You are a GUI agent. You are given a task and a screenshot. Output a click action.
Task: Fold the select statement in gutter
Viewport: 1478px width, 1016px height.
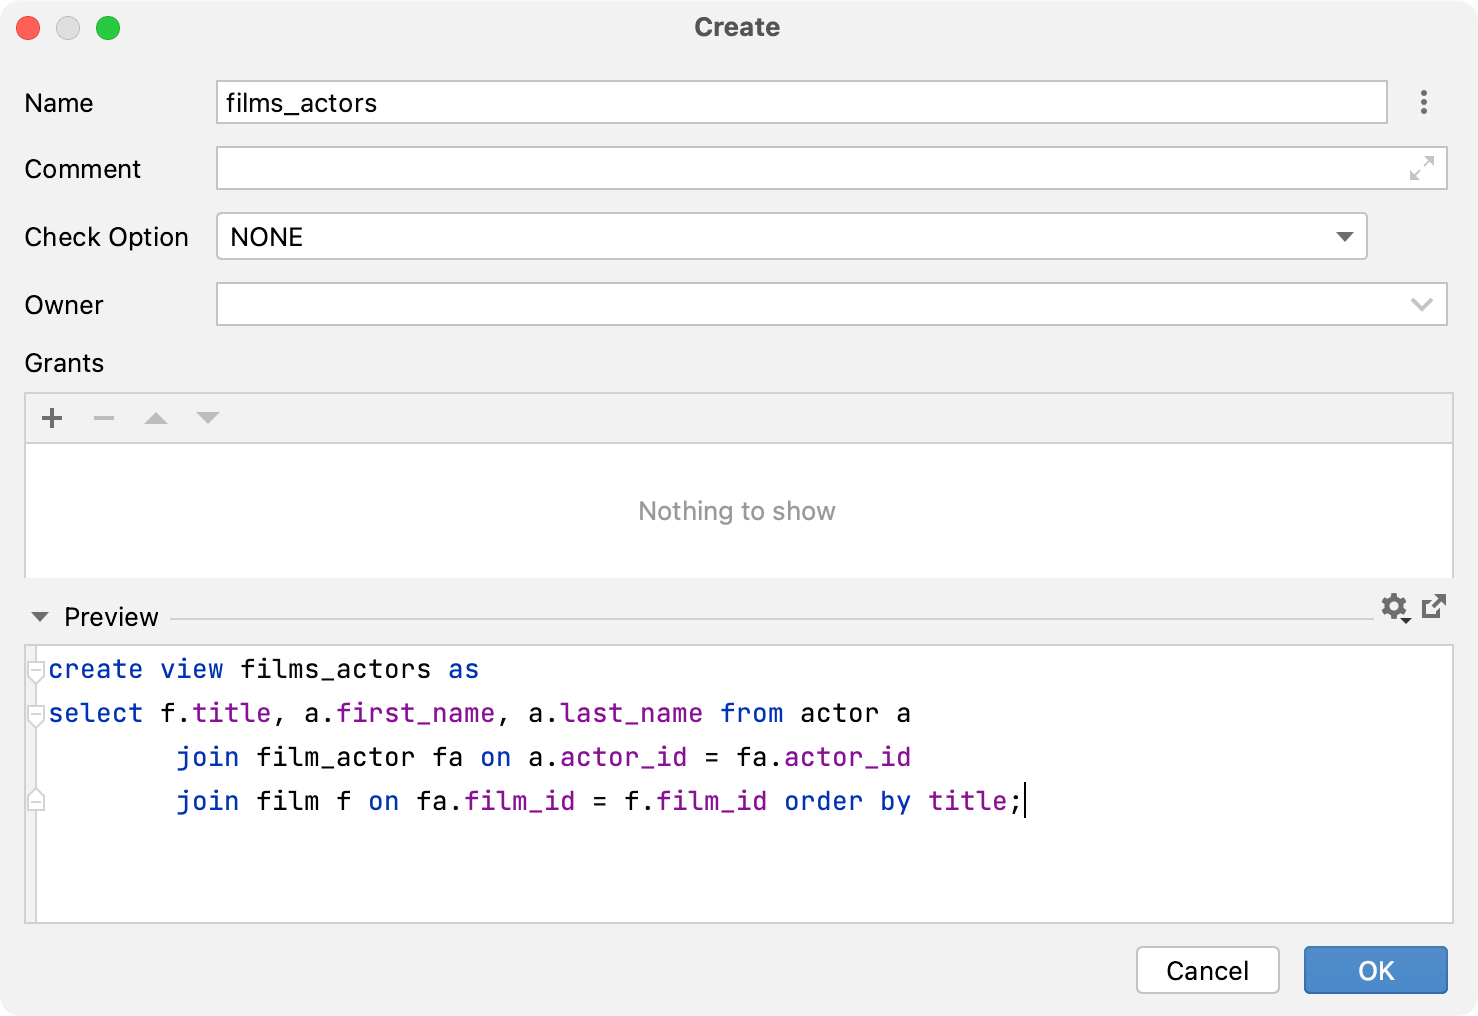tap(36, 714)
